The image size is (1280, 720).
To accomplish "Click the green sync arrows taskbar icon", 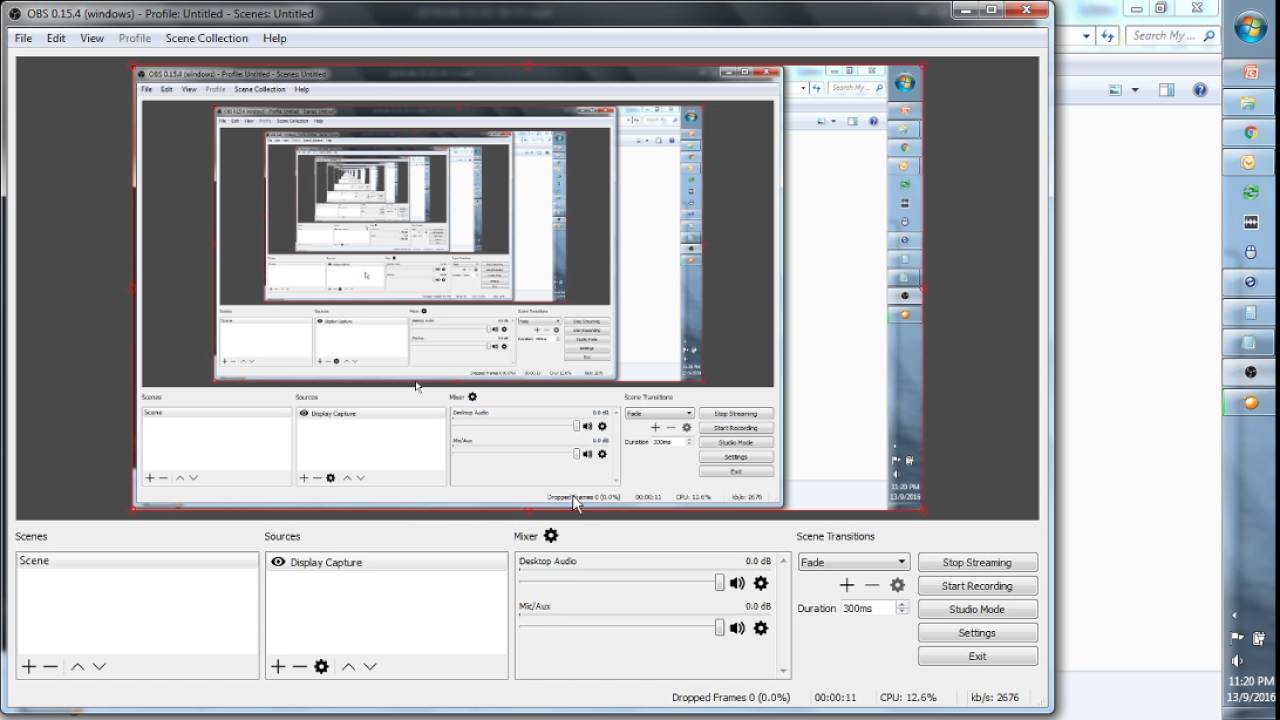I will click(1250, 192).
